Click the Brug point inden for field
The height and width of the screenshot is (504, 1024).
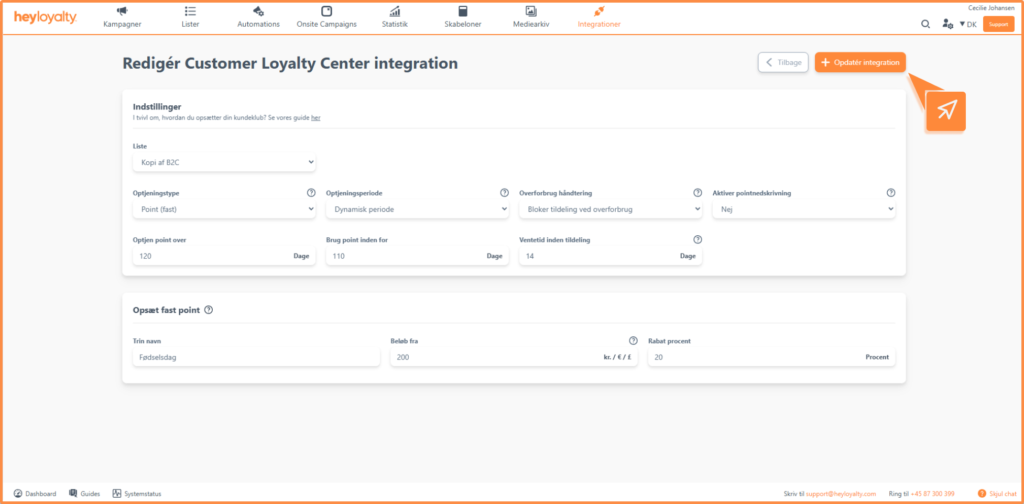pos(417,257)
